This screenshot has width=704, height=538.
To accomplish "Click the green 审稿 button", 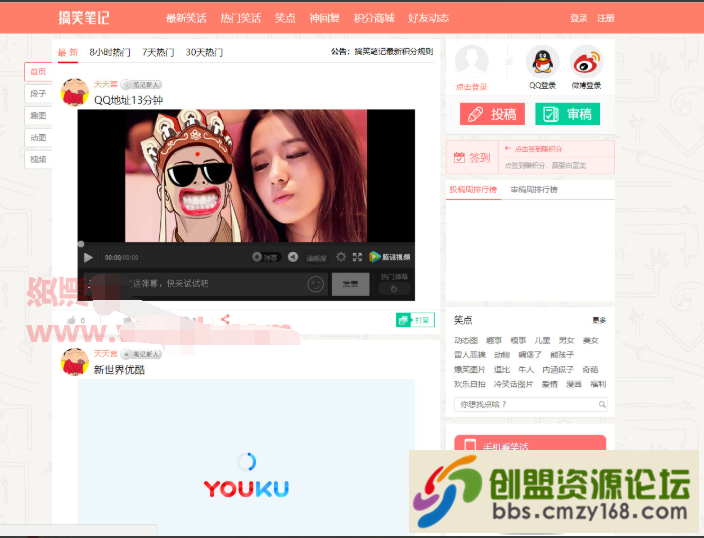I will click(568, 114).
